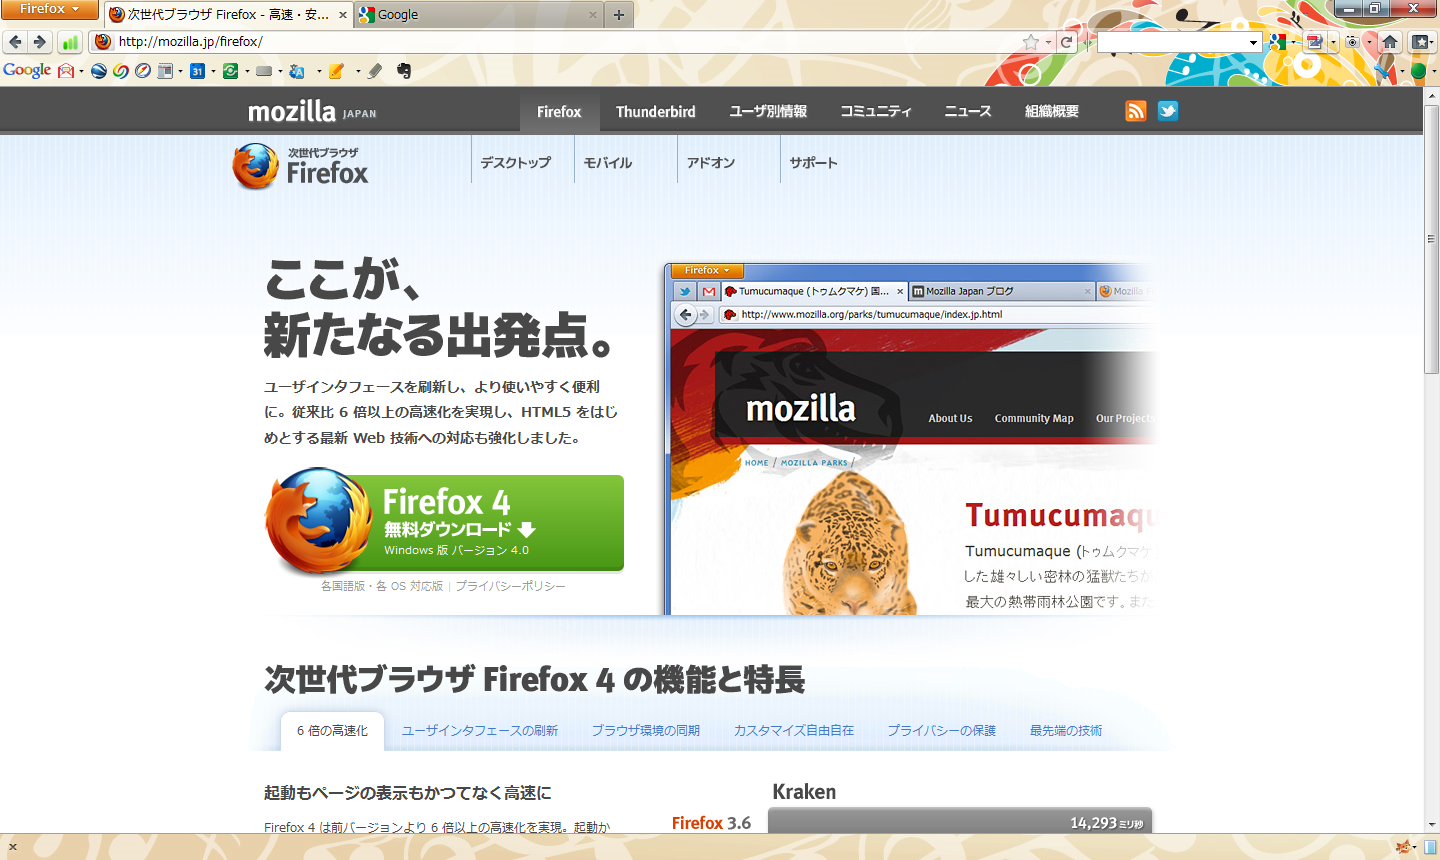This screenshot has height=860, width=1440.
Task: Expand the Calendar icon dropdown arrow
Action: [x=213, y=71]
